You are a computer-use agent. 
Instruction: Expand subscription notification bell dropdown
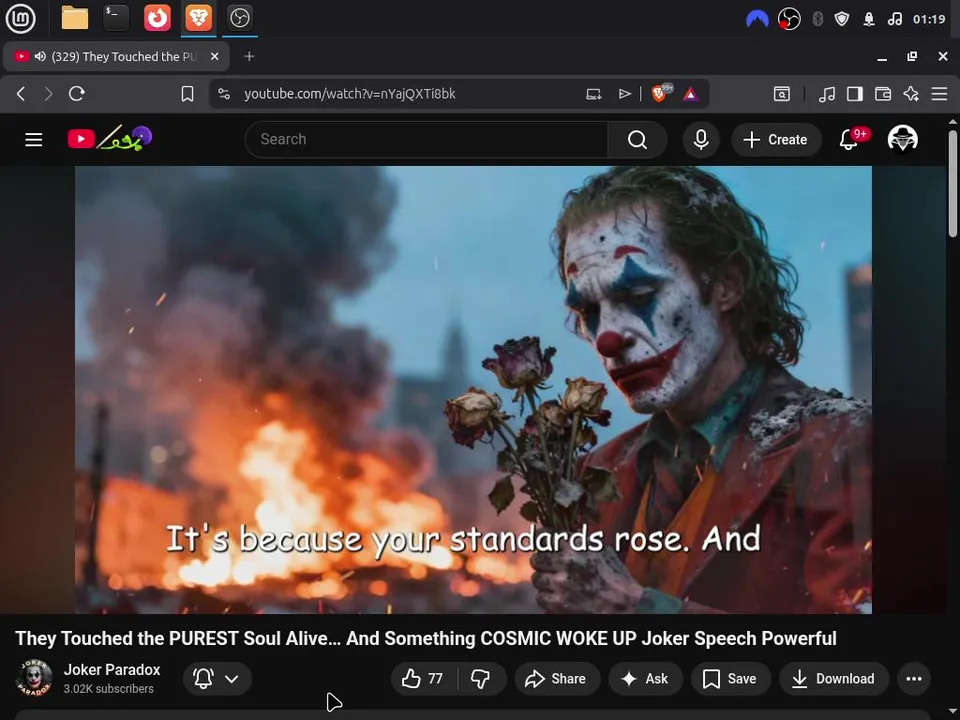tap(217, 678)
